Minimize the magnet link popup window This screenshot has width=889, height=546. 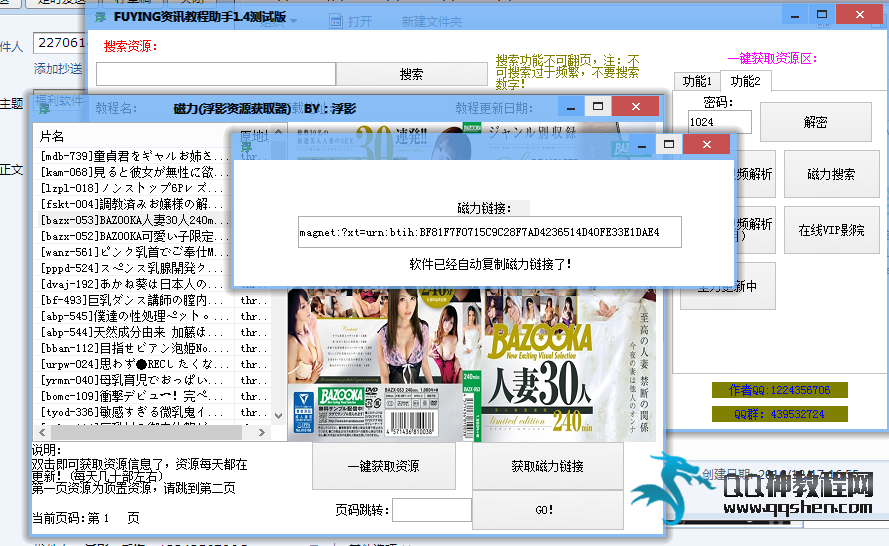pyautogui.click(x=642, y=146)
